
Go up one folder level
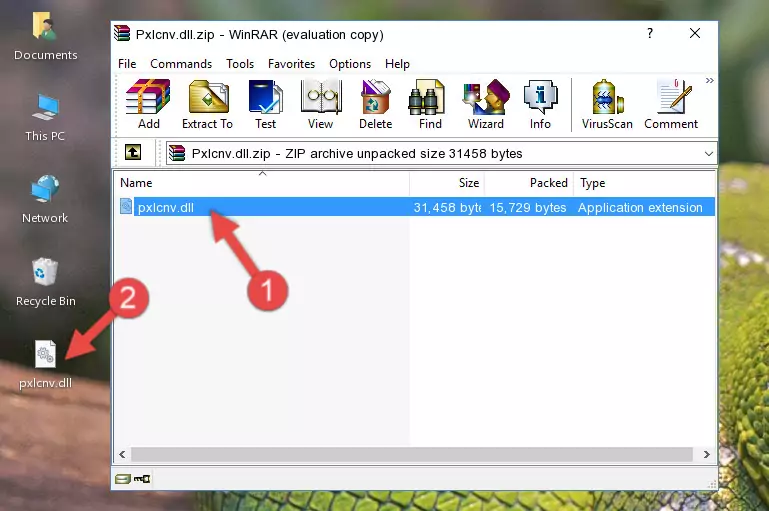tap(133, 153)
